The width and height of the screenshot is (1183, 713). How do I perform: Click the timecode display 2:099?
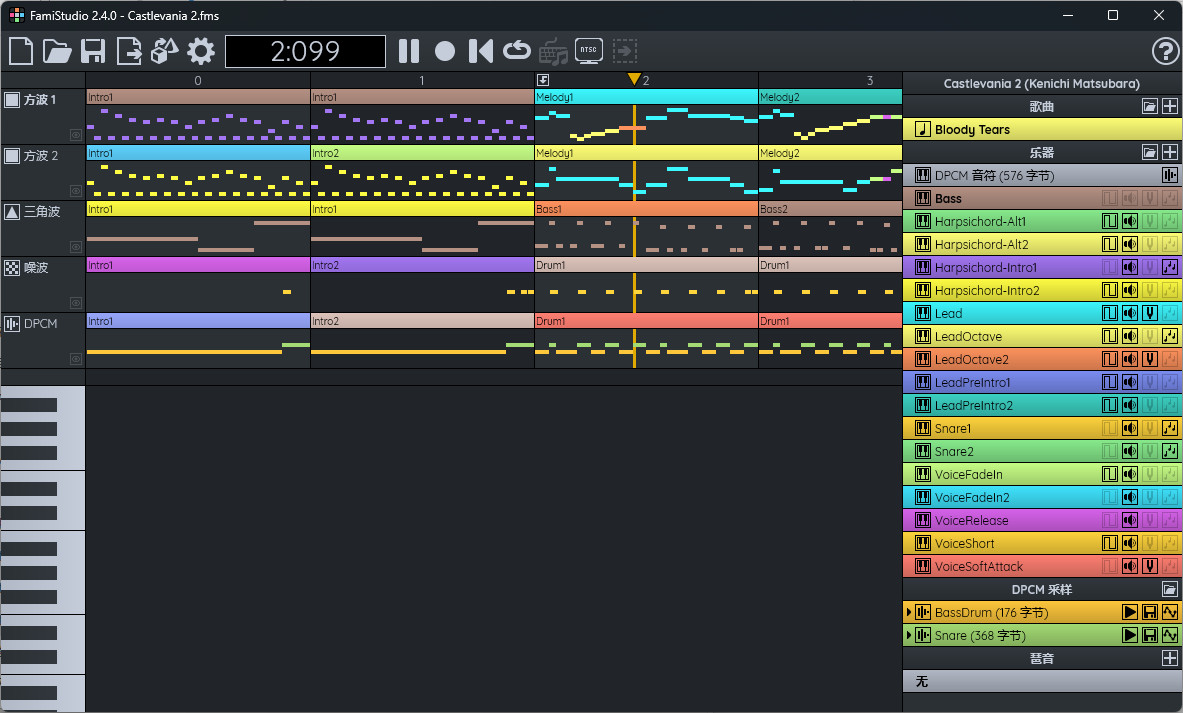tap(306, 51)
